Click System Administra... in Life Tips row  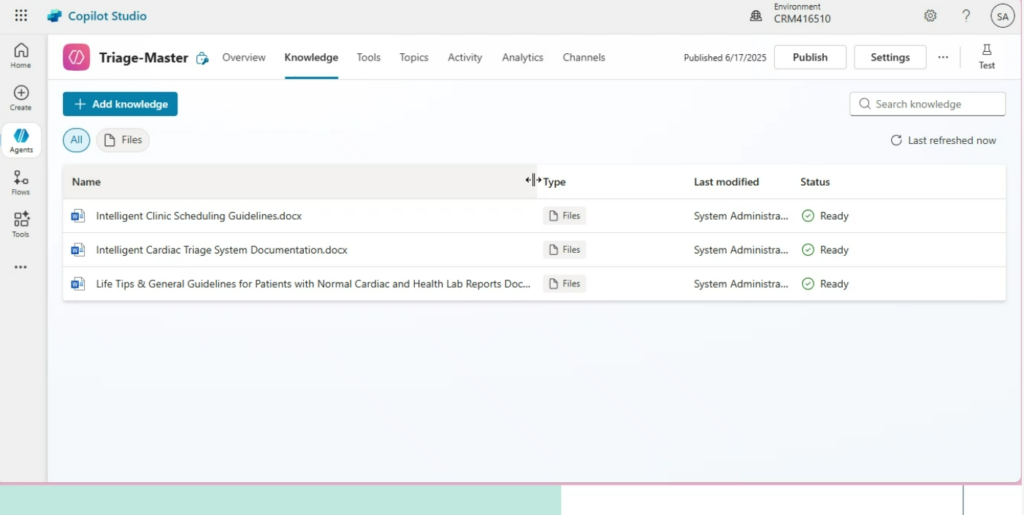[x=741, y=284]
